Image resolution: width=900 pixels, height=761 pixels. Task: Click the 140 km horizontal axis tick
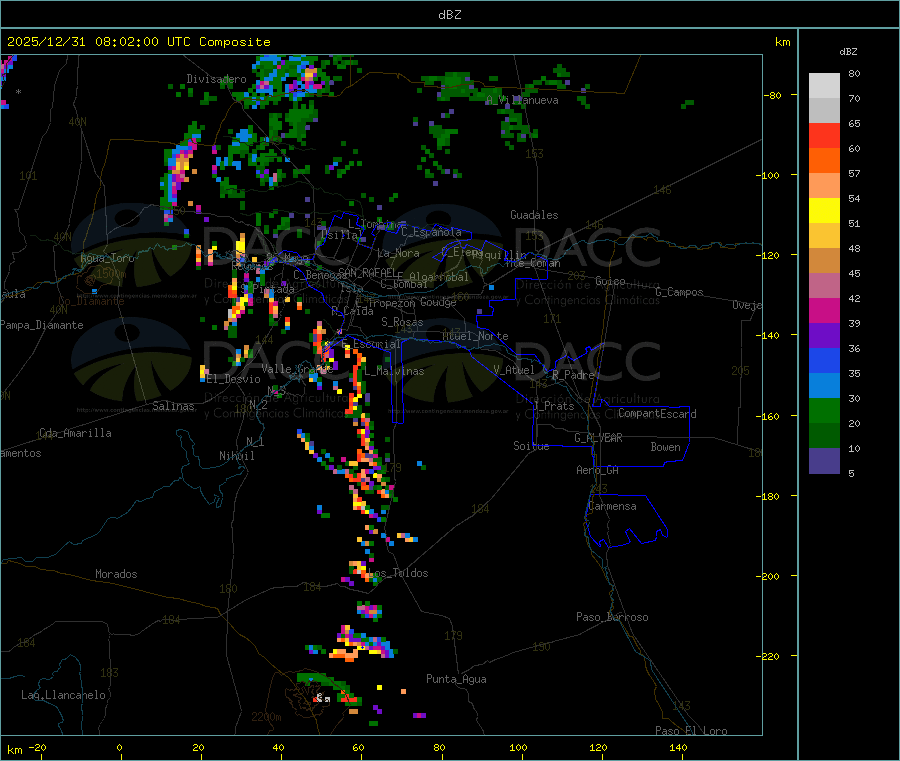678,747
